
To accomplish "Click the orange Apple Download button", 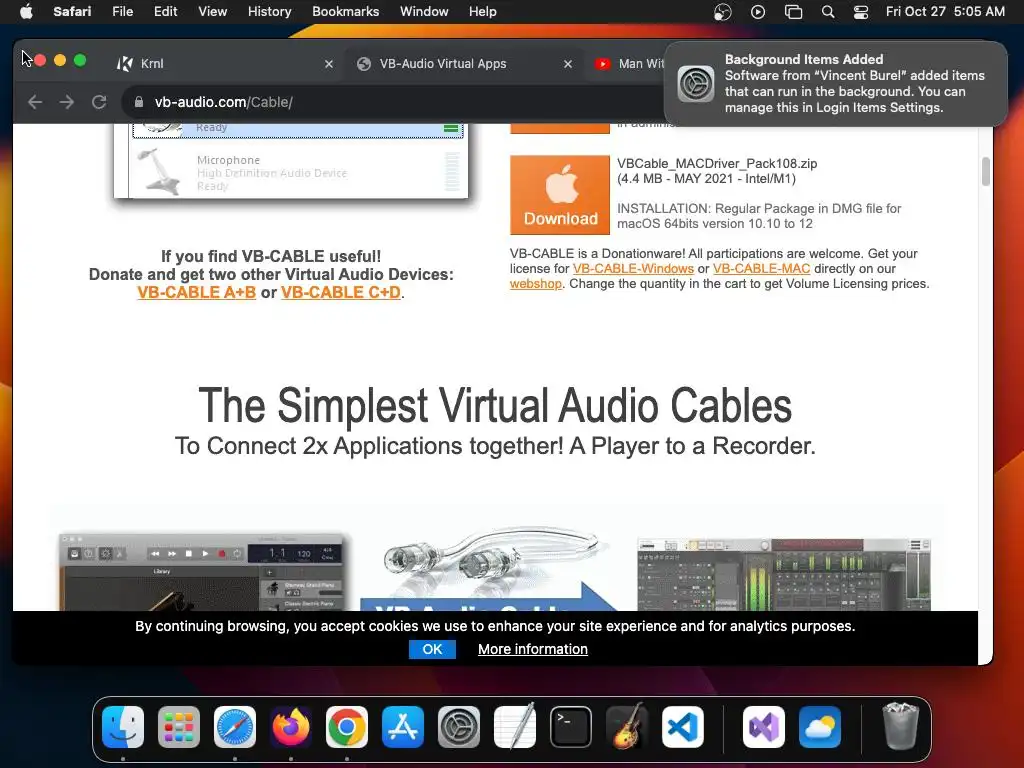I will click(560, 195).
